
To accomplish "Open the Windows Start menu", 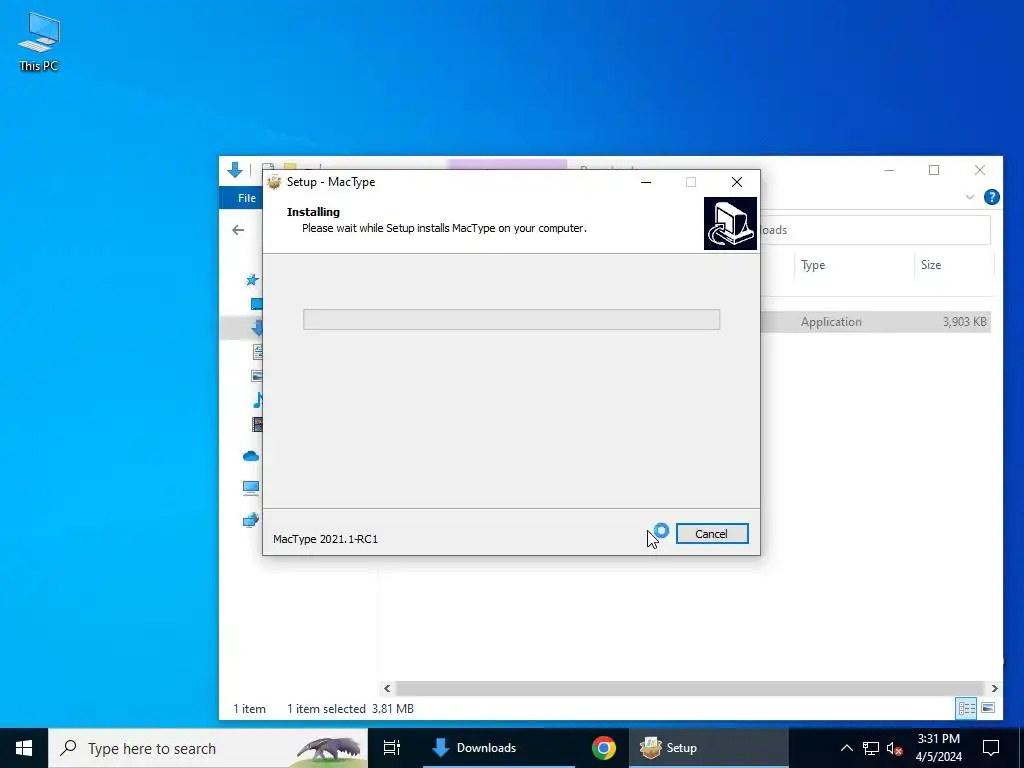I will pyautogui.click(x=24, y=748).
